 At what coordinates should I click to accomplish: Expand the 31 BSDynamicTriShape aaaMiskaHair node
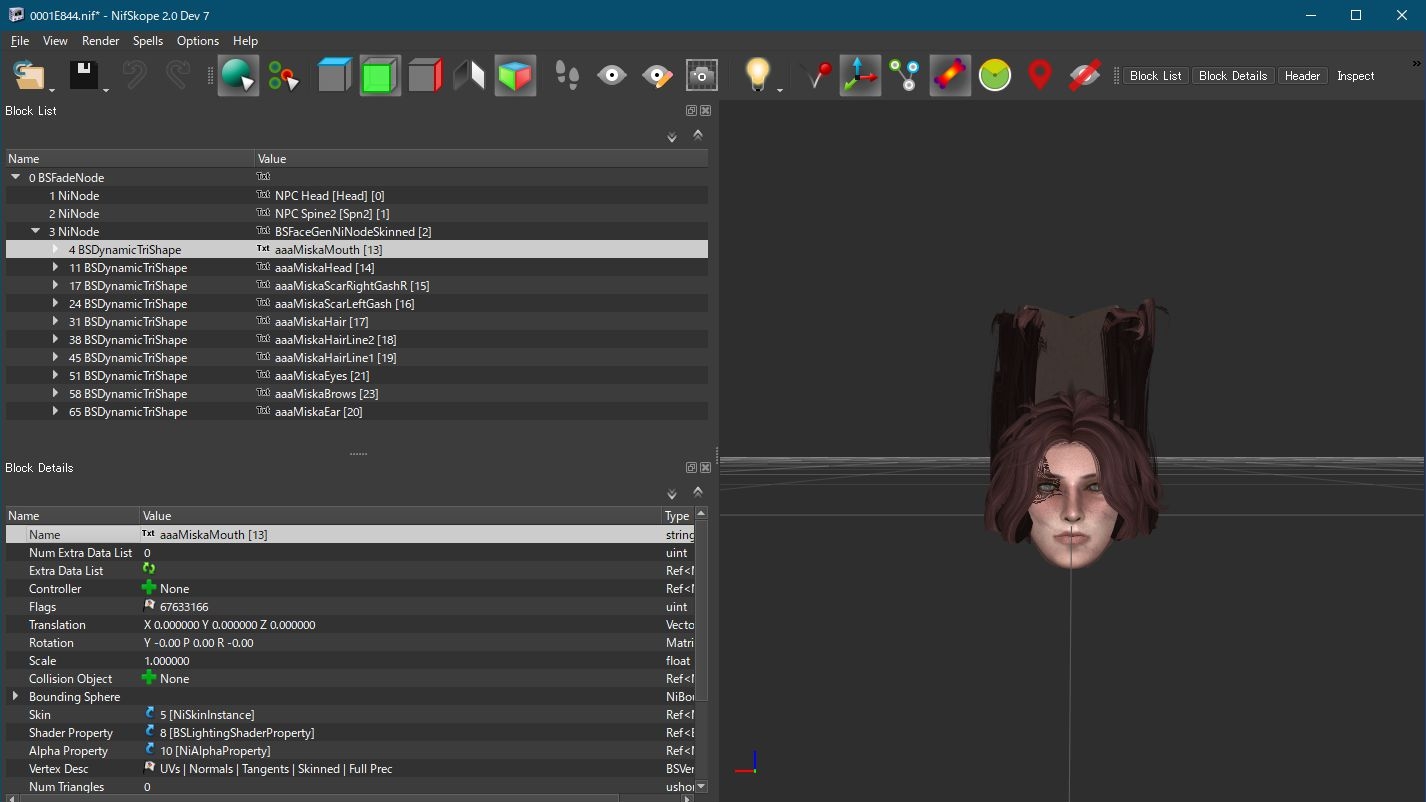56,322
